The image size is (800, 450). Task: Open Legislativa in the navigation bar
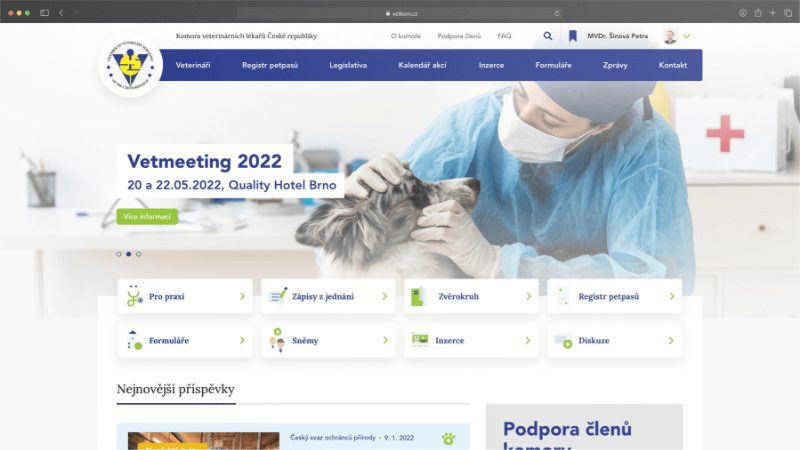pyautogui.click(x=348, y=65)
